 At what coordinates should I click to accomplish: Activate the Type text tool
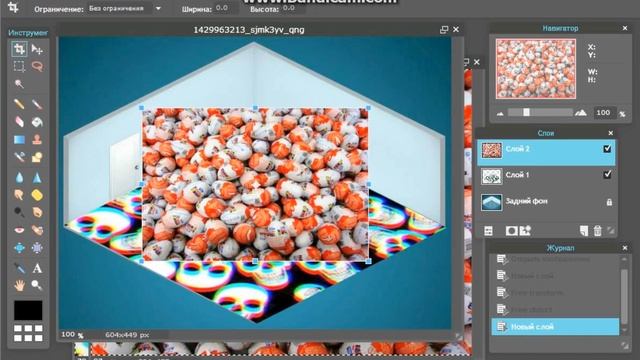37,268
